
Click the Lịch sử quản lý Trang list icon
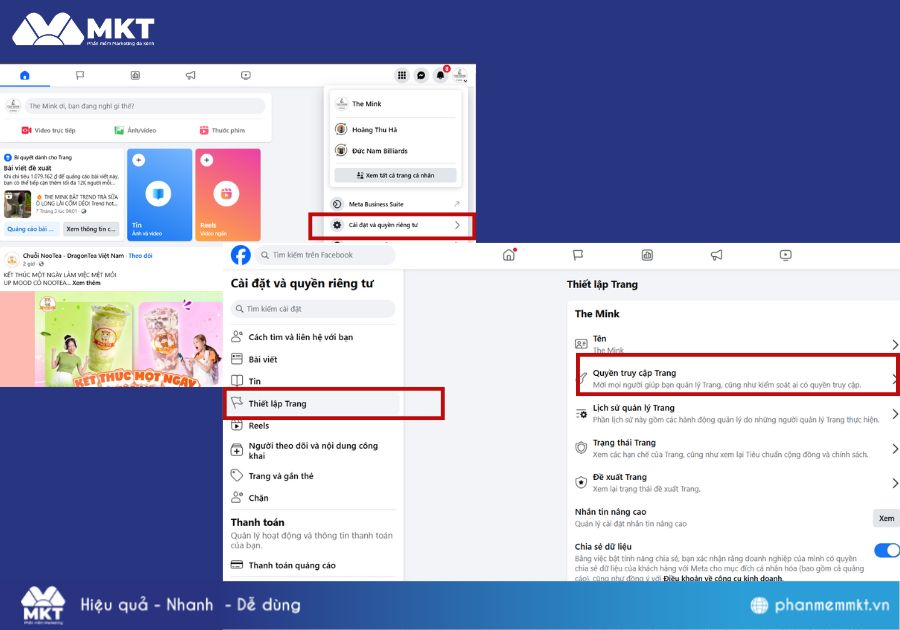coord(581,414)
